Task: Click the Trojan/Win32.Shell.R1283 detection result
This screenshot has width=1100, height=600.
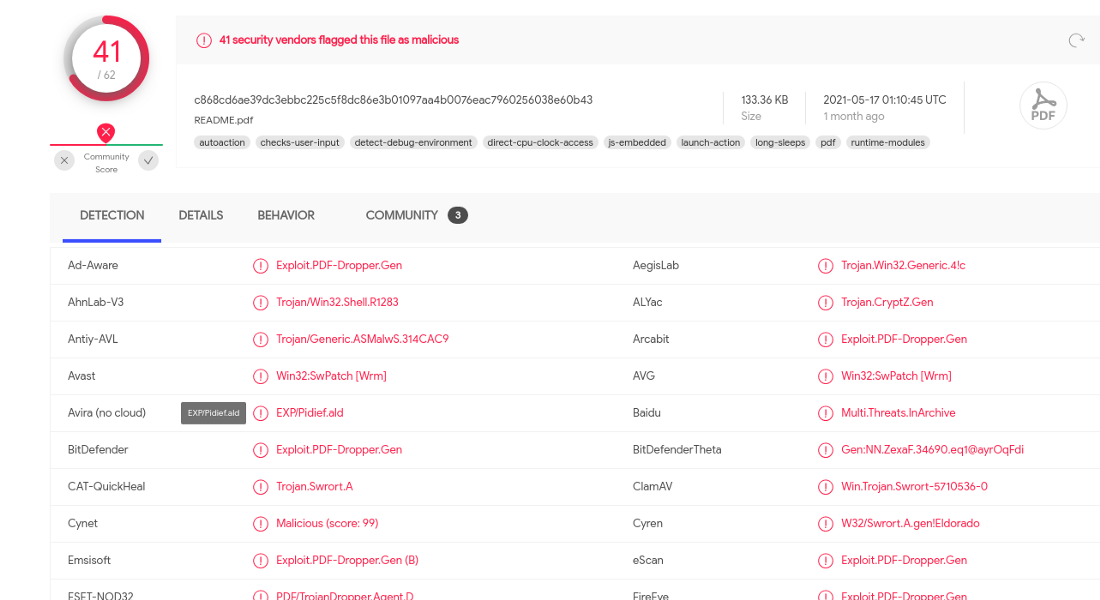Action: (x=337, y=302)
